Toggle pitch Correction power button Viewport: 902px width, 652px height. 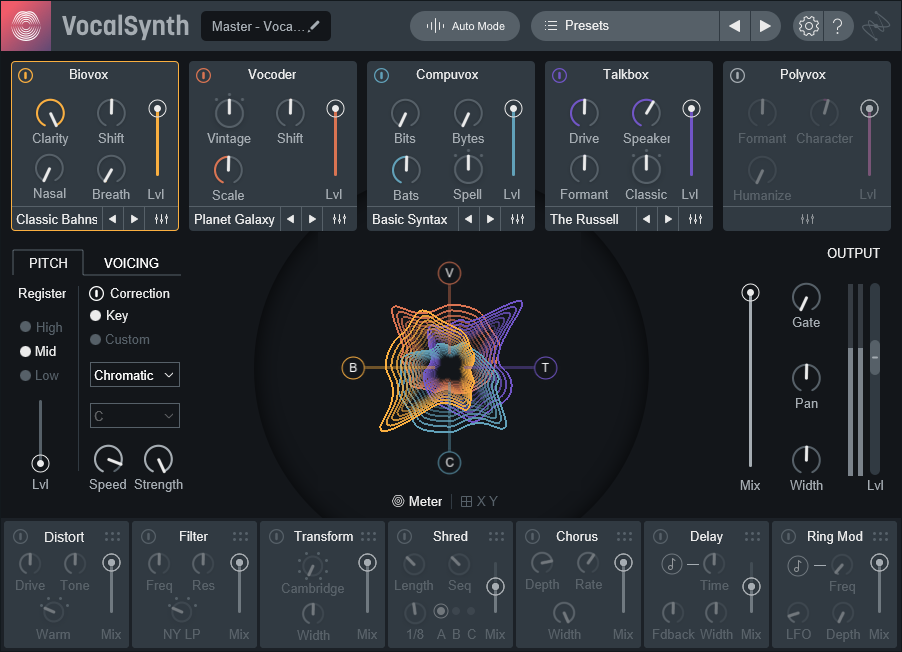pyautogui.click(x=96, y=293)
